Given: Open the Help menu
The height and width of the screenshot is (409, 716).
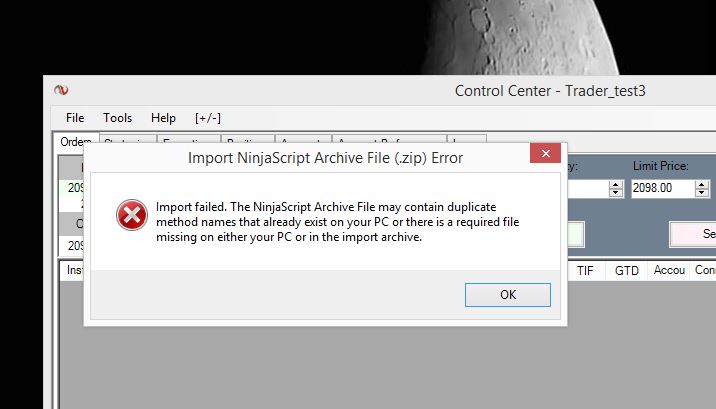Looking at the screenshot, I should click(163, 118).
